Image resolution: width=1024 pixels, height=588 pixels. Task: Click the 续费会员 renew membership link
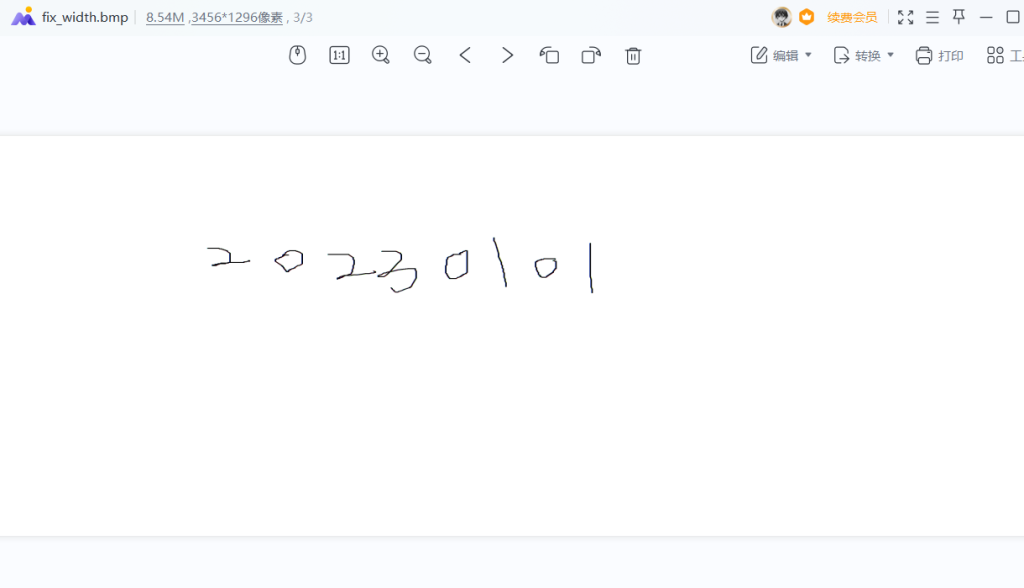pyautogui.click(x=852, y=17)
